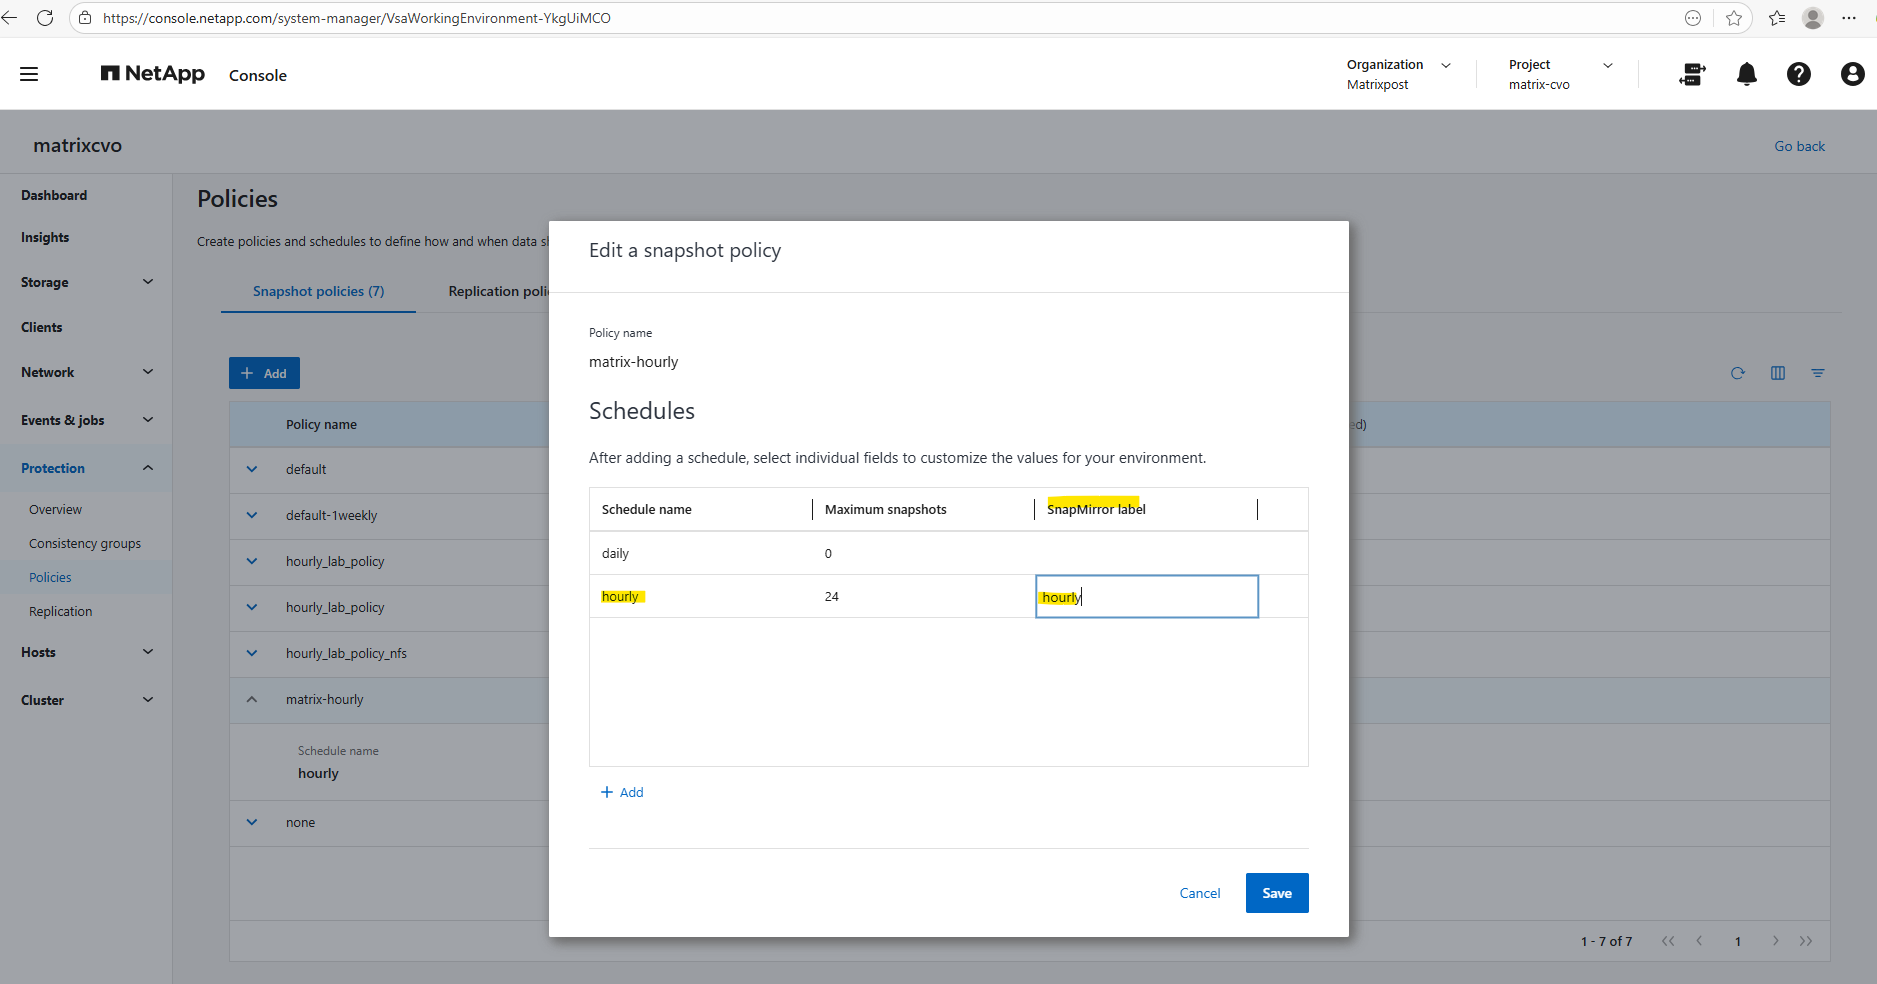Switch to the Snapshot policies tab
The image size is (1877, 984).
tap(318, 291)
